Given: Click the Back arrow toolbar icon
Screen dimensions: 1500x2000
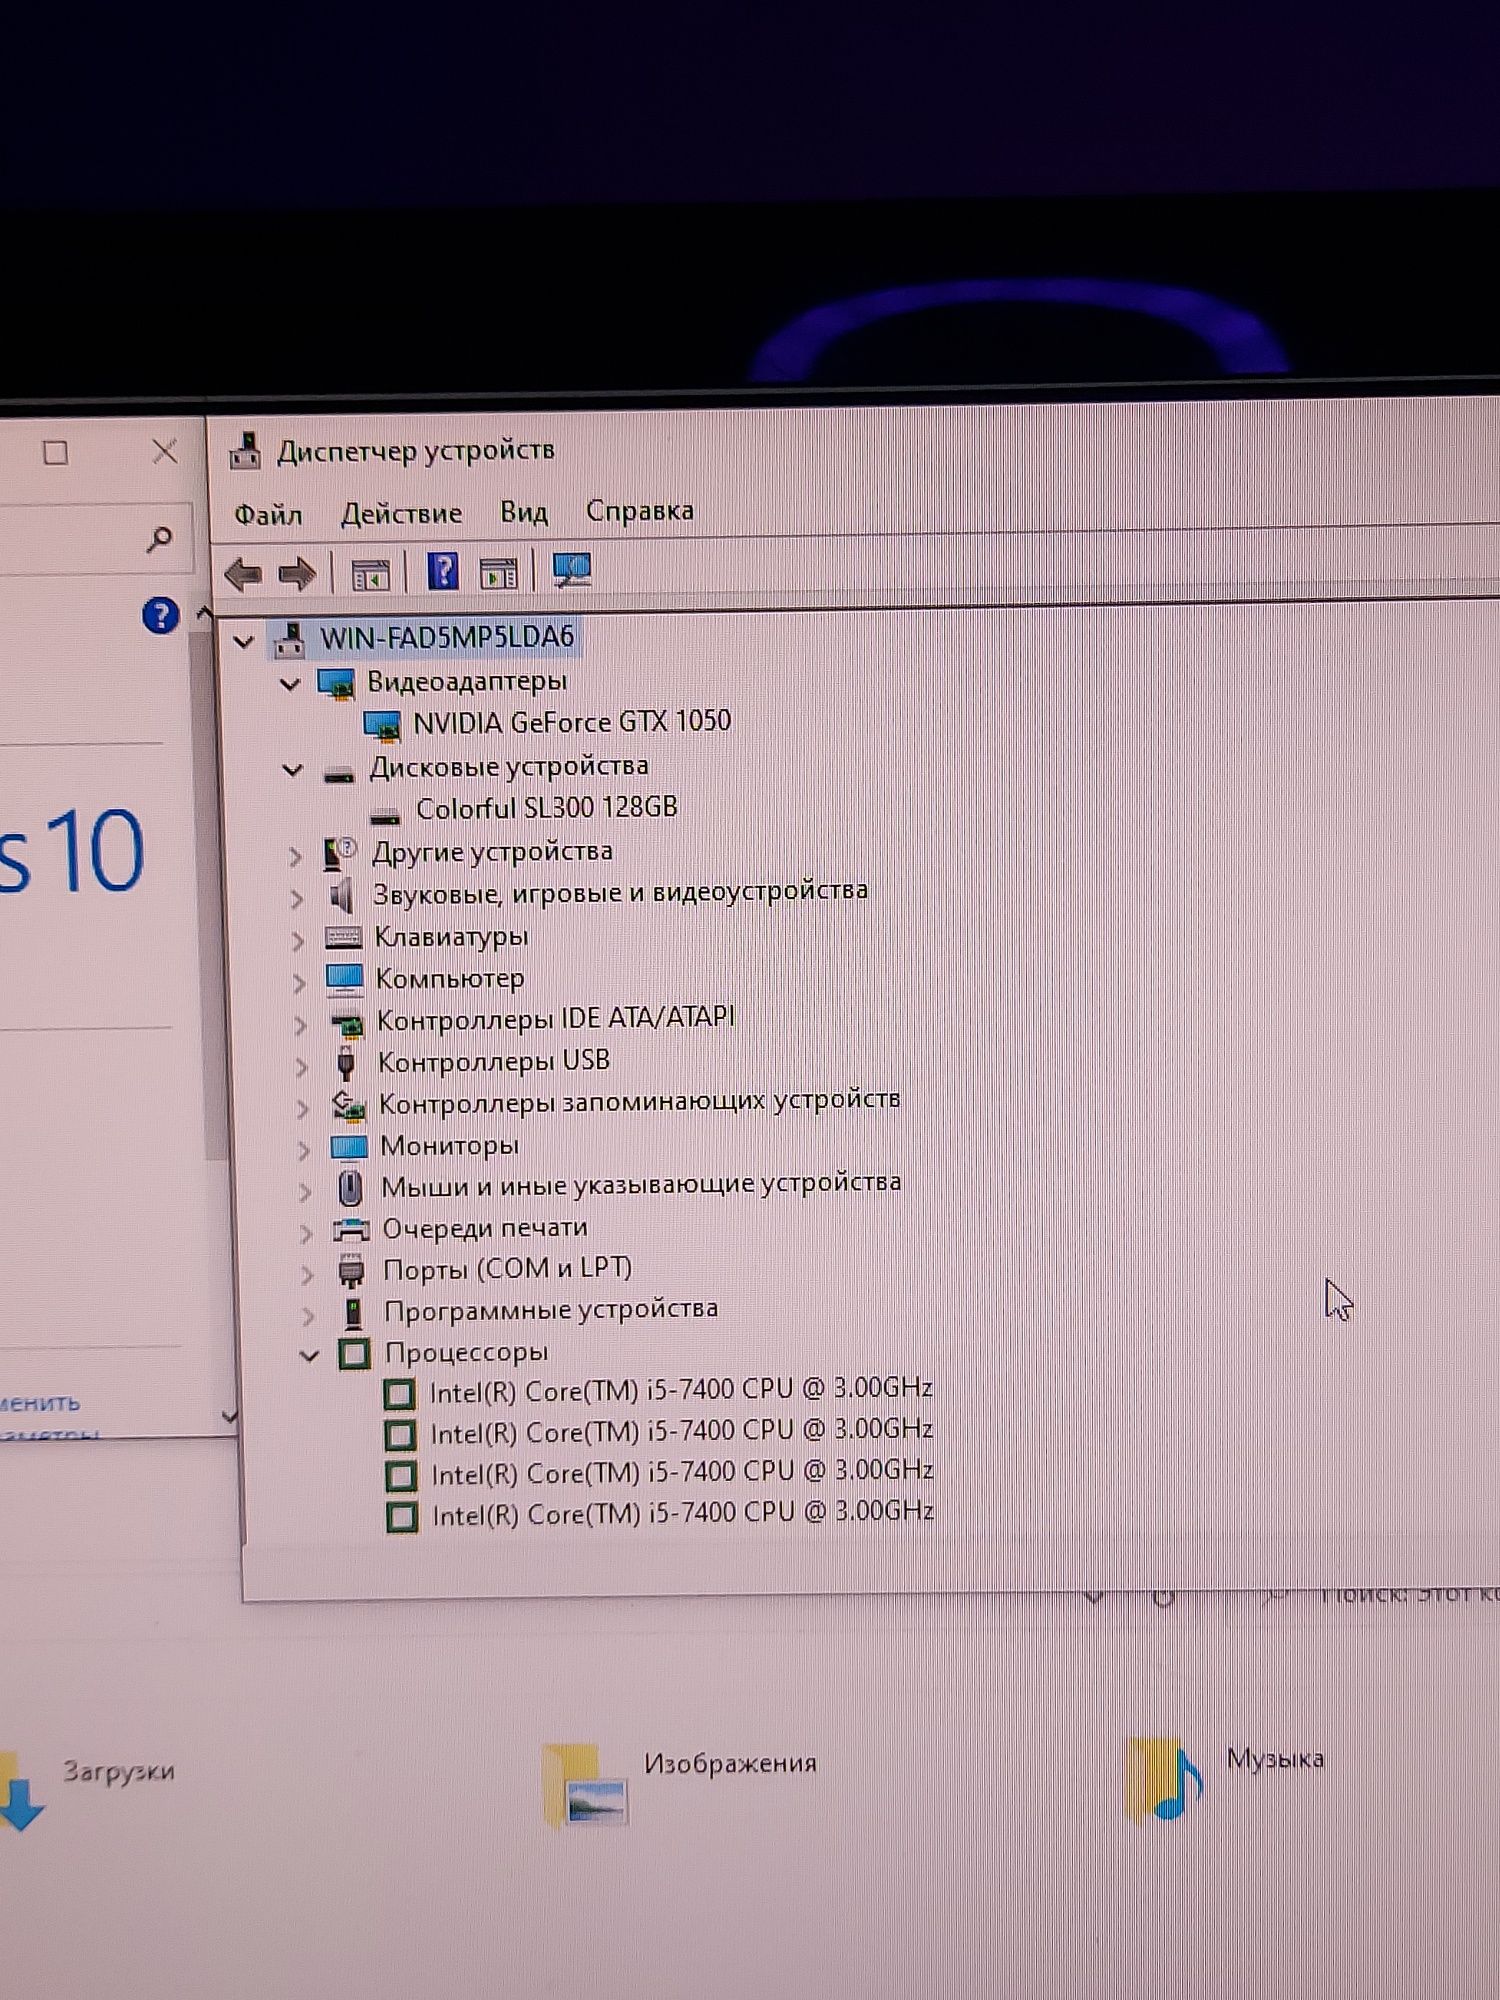Looking at the screenshot, I should click(x=243, y=574).
